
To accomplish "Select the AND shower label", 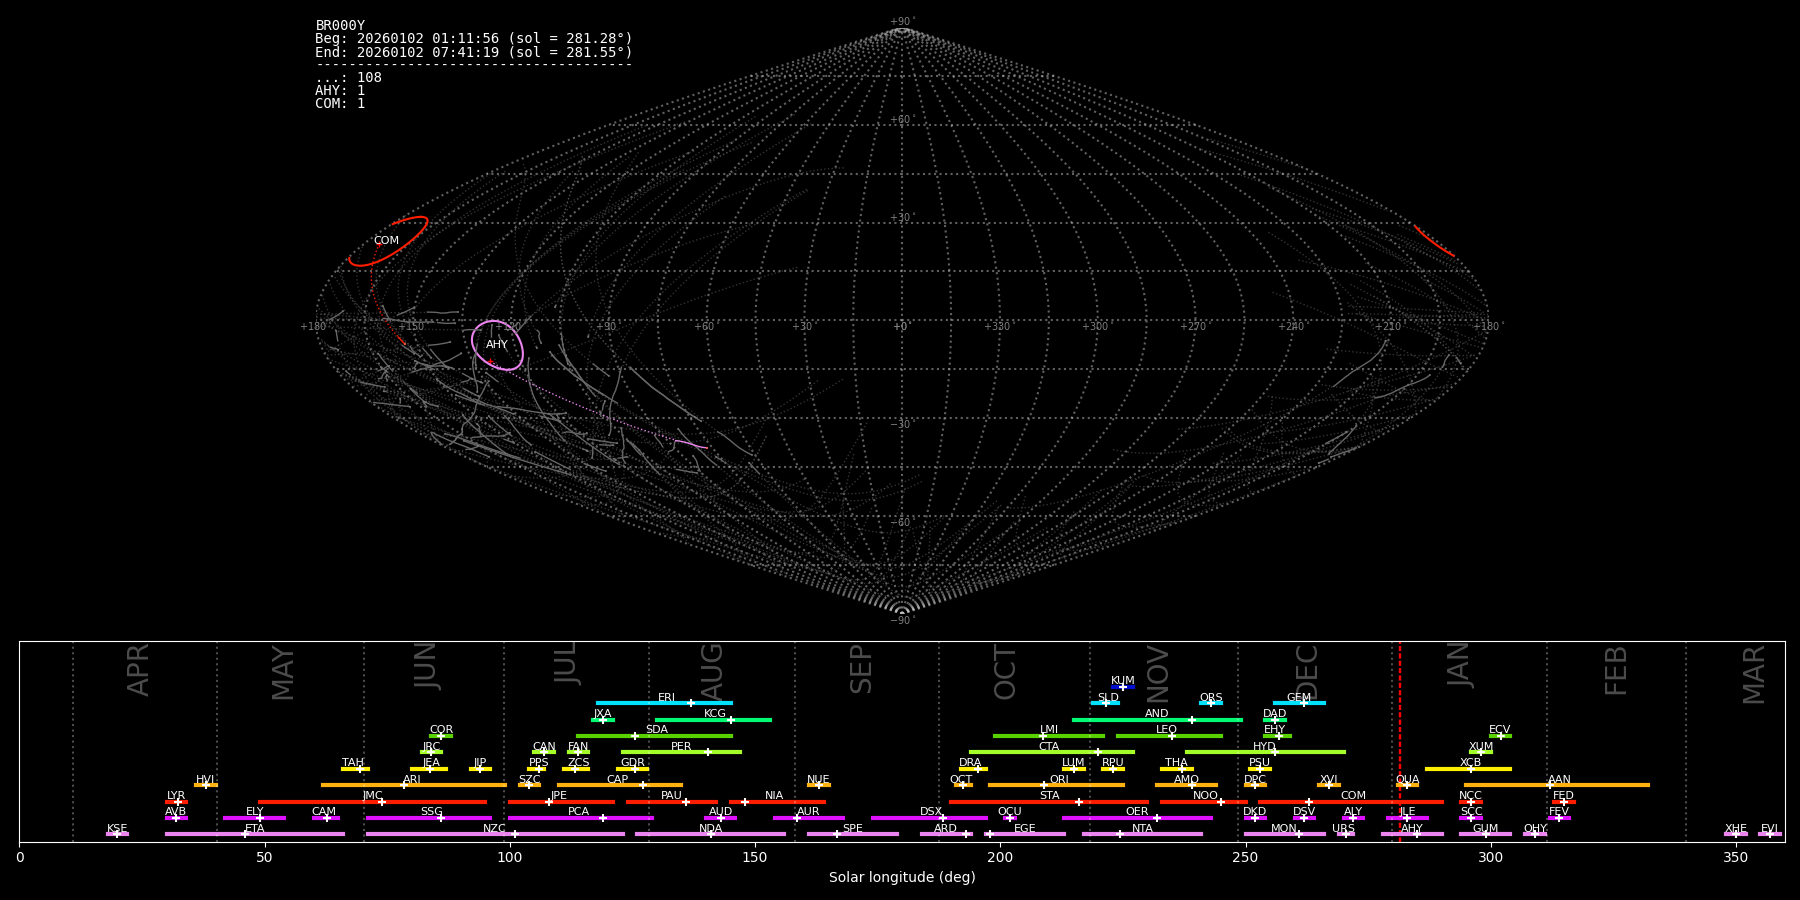I will coord(1157,714).
